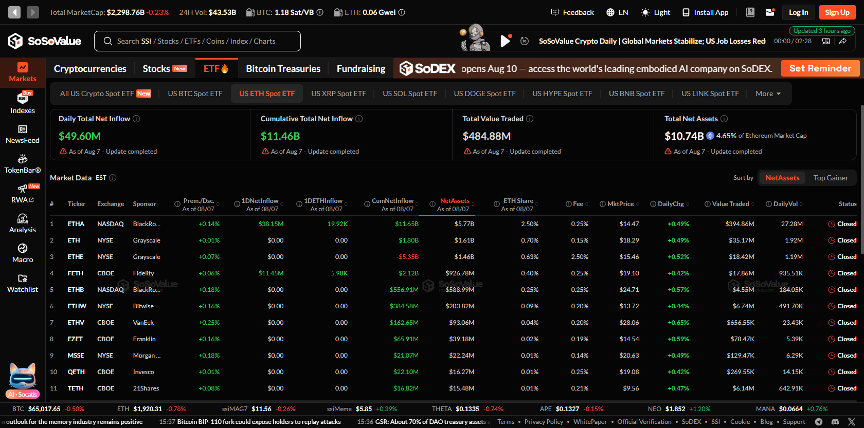Open the inbox notifications icon
The width and height of the screenshot is (864, 428).
(x=770, y=12)
